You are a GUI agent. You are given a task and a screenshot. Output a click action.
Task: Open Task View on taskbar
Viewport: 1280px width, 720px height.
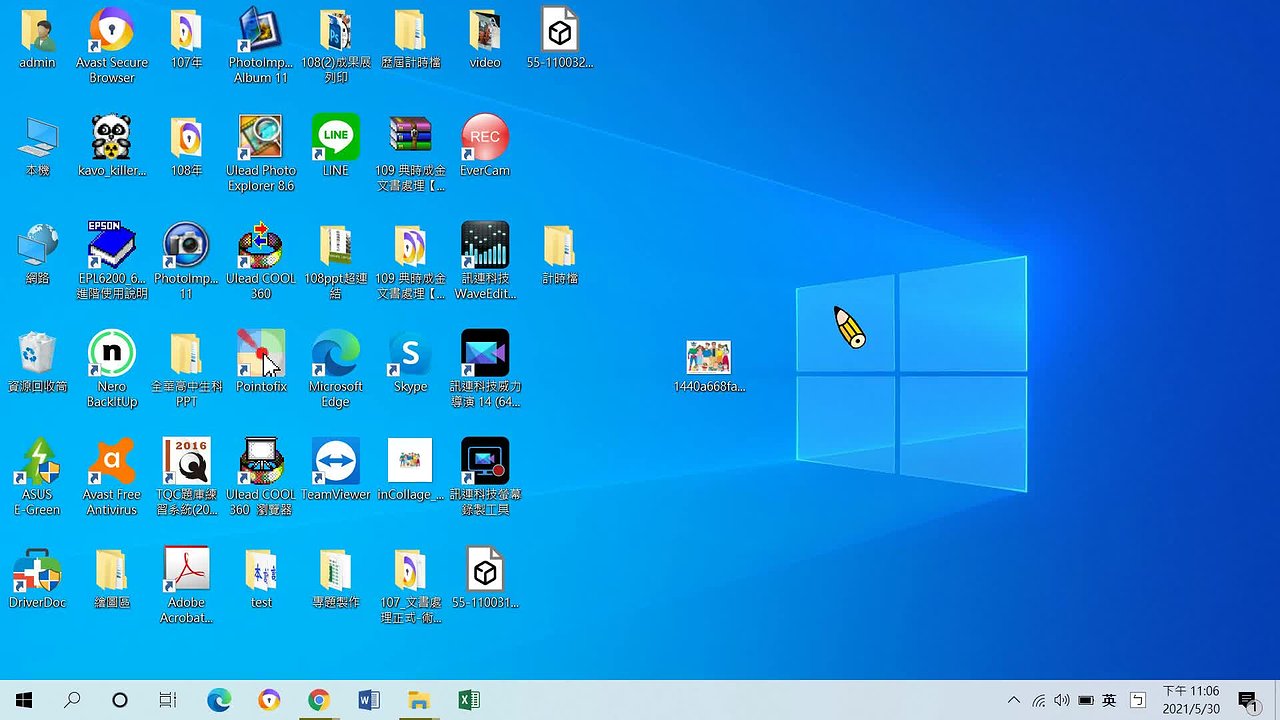[168, 700]
